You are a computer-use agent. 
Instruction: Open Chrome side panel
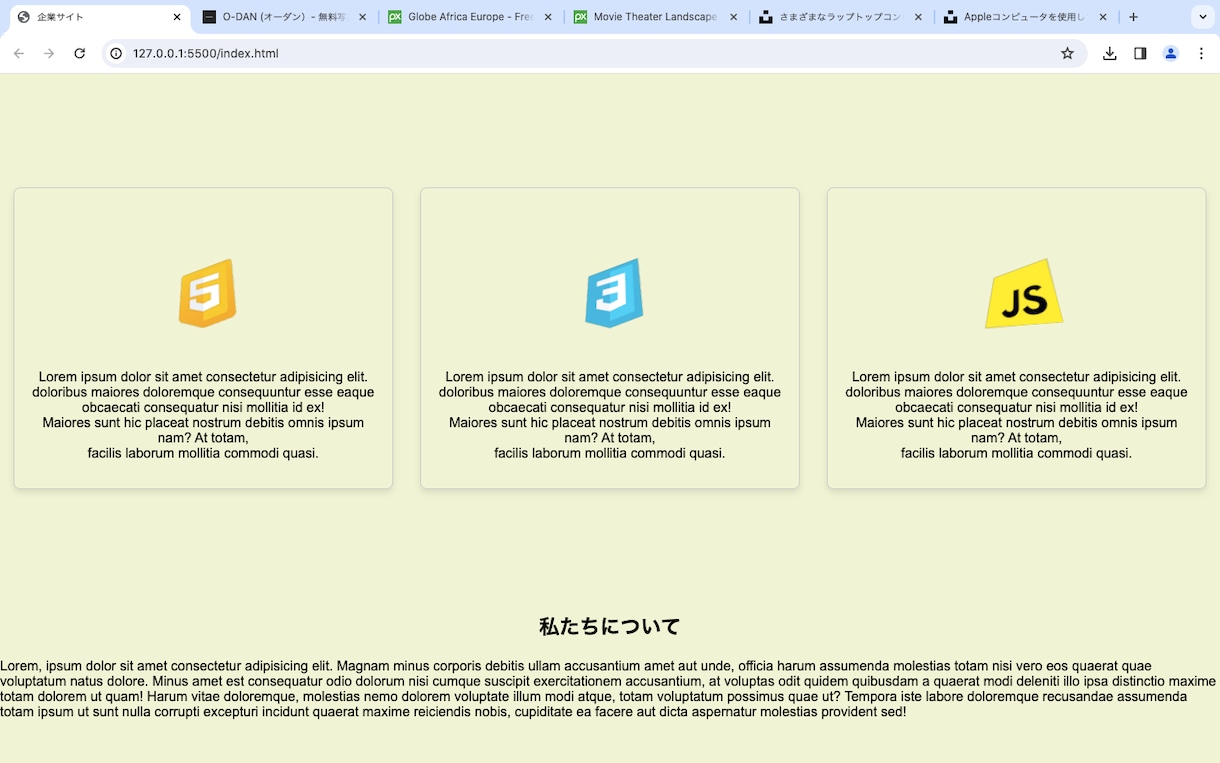pos(1140,53)
